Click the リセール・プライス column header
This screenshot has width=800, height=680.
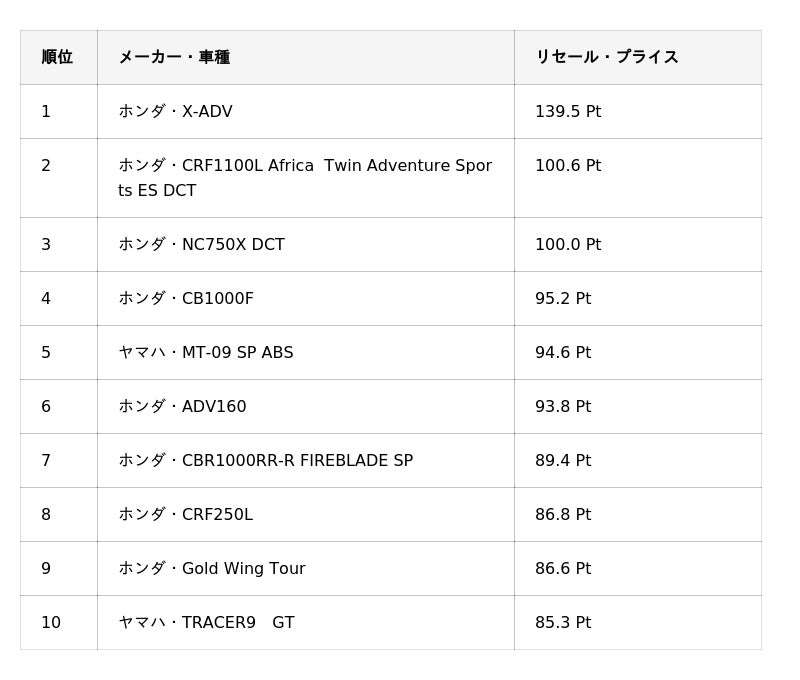click(x=638, y=57)
